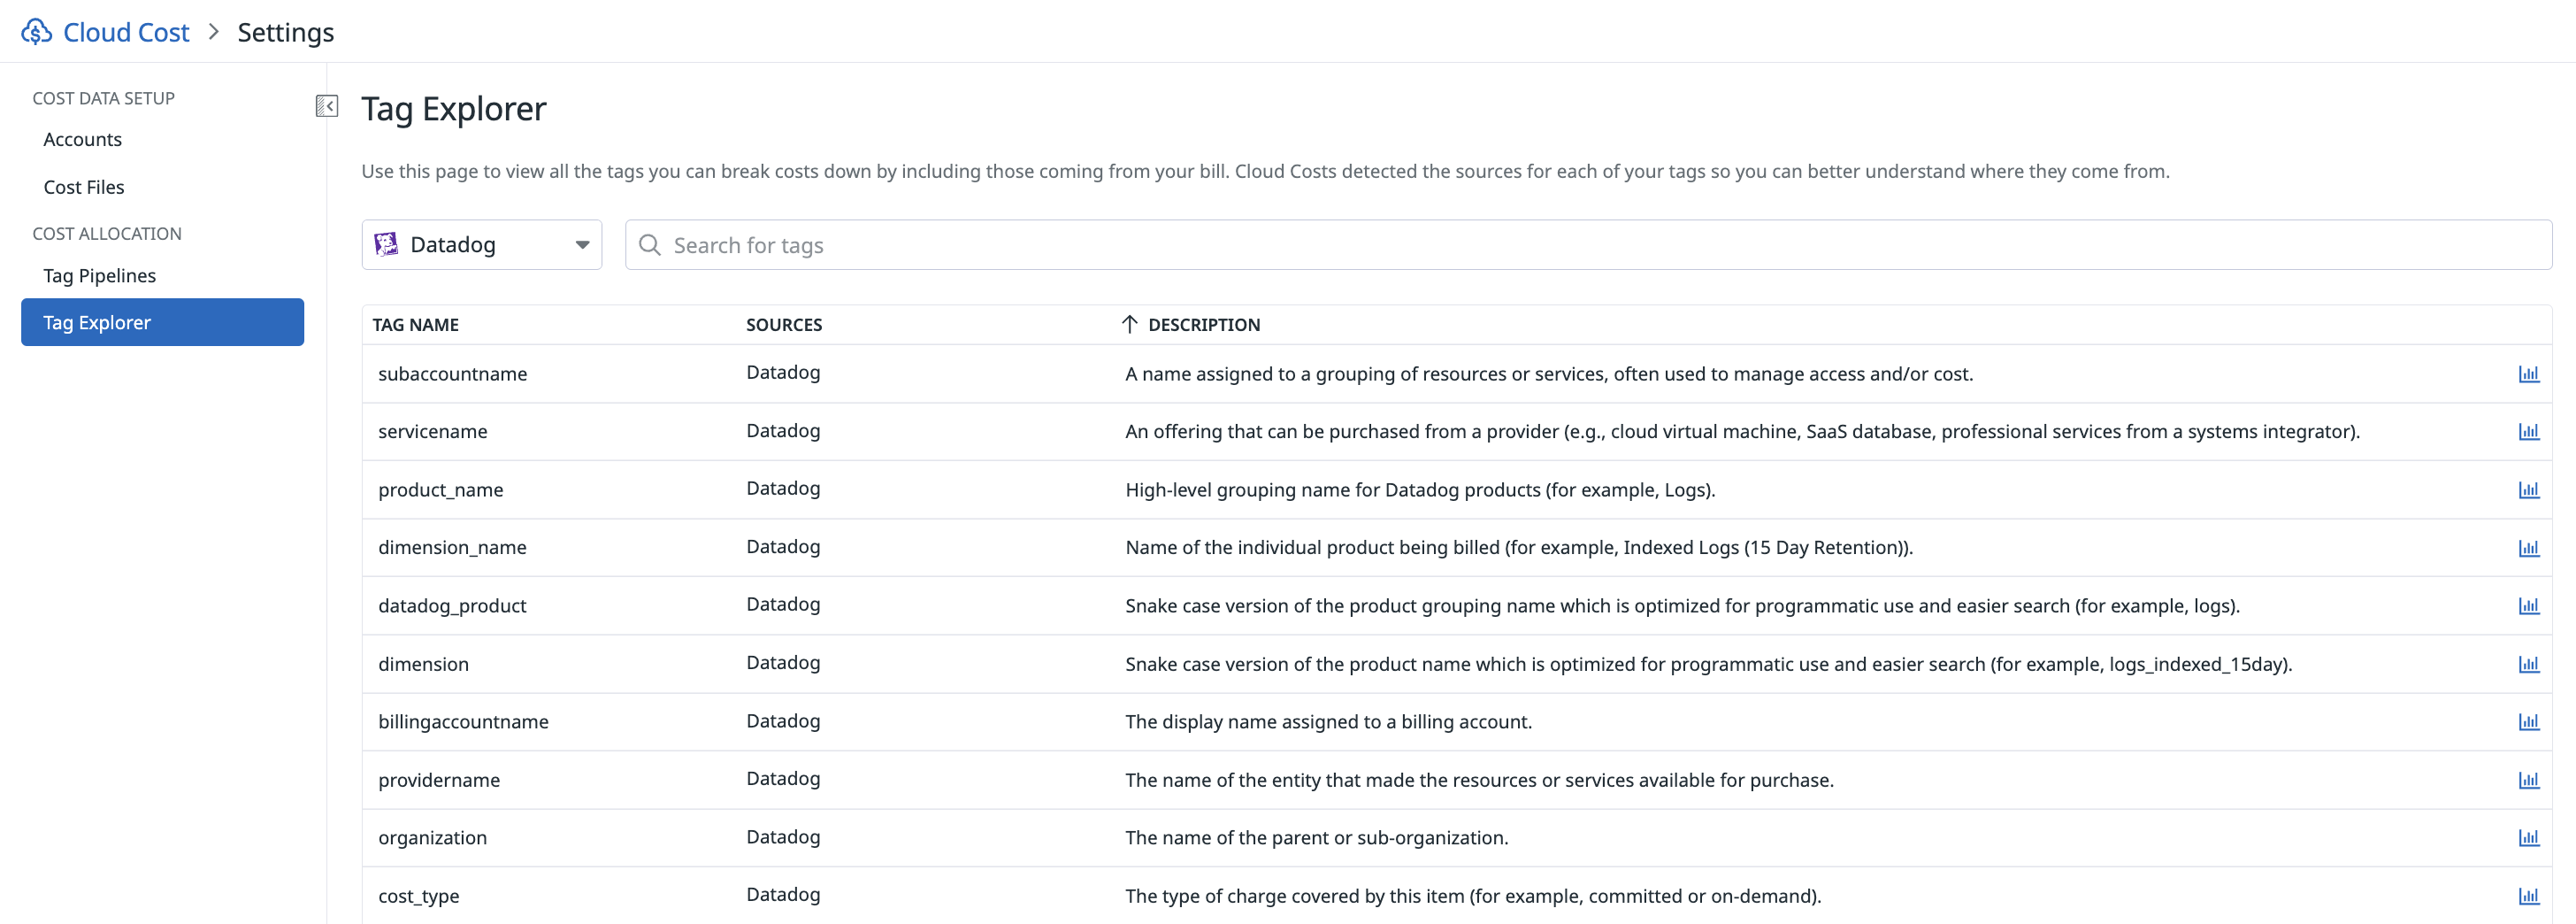Open the Datadog source selector dropdown
The height and width of the screenshot is (924, 2576).
point(581,244)
